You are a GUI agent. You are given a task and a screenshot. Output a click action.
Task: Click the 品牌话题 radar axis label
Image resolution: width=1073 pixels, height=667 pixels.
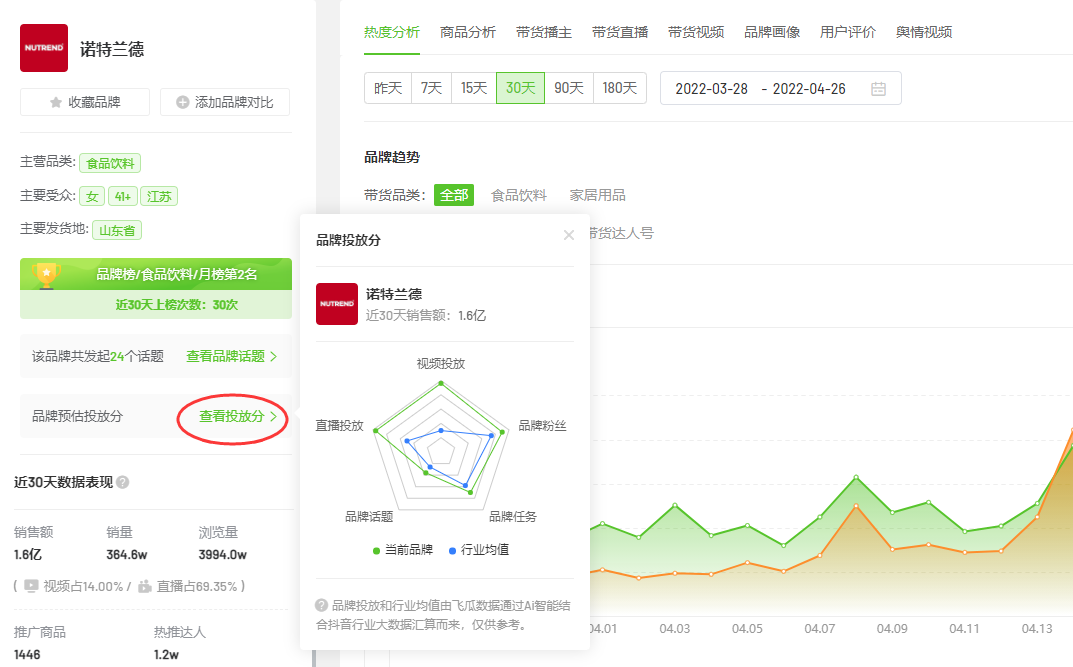coord(369,516)
